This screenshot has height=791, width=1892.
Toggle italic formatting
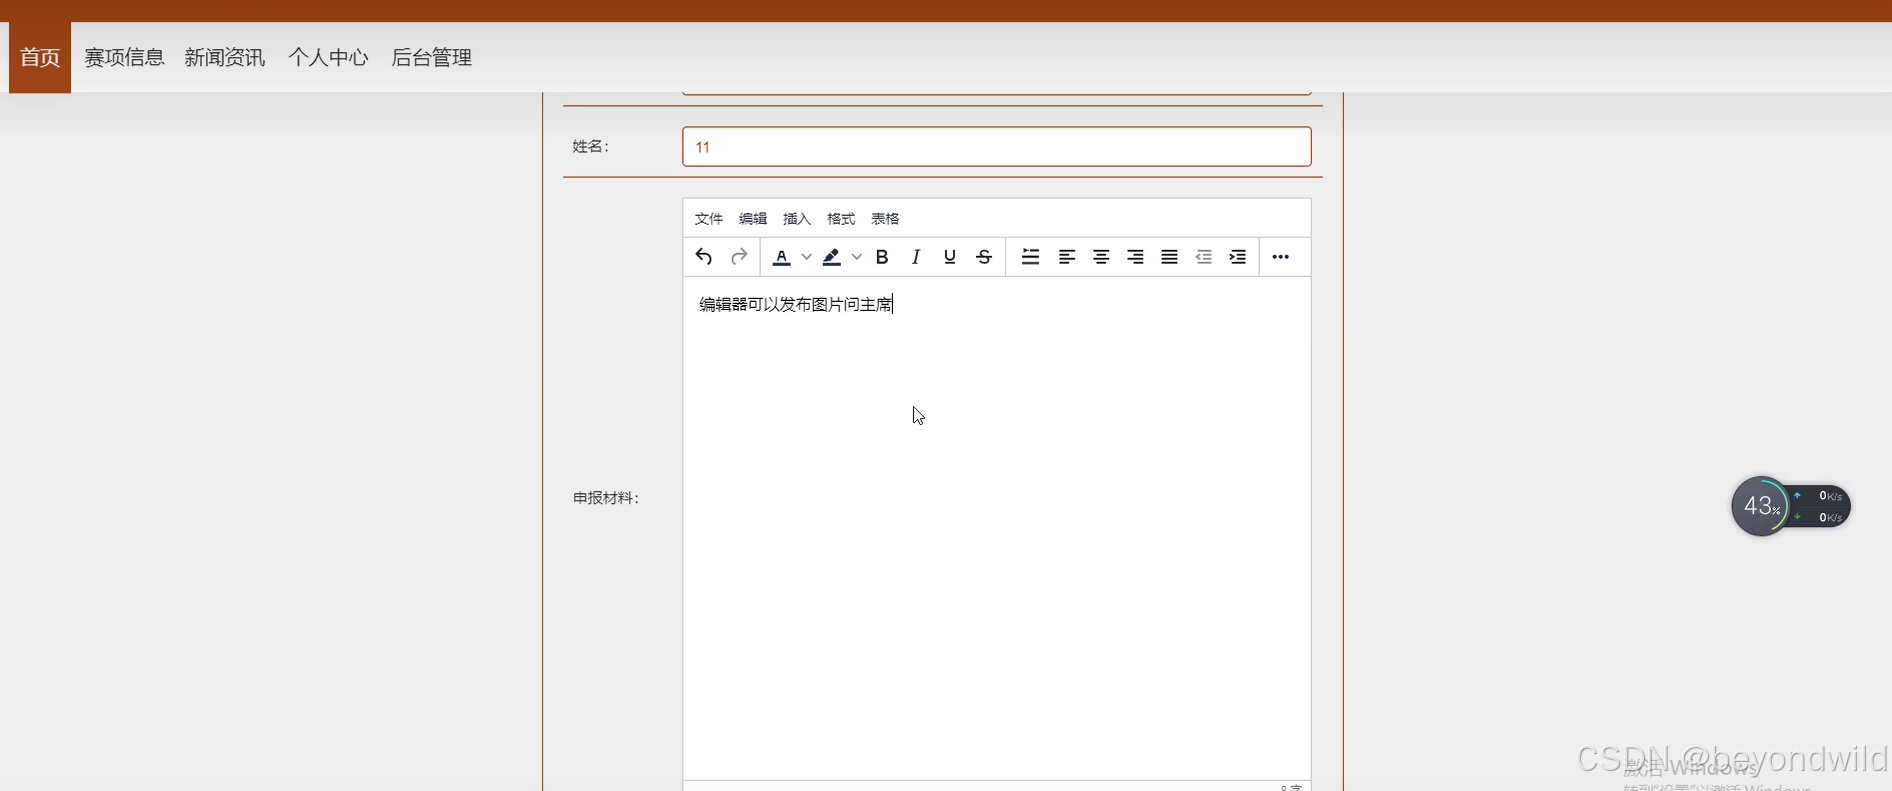pos(916,257)
